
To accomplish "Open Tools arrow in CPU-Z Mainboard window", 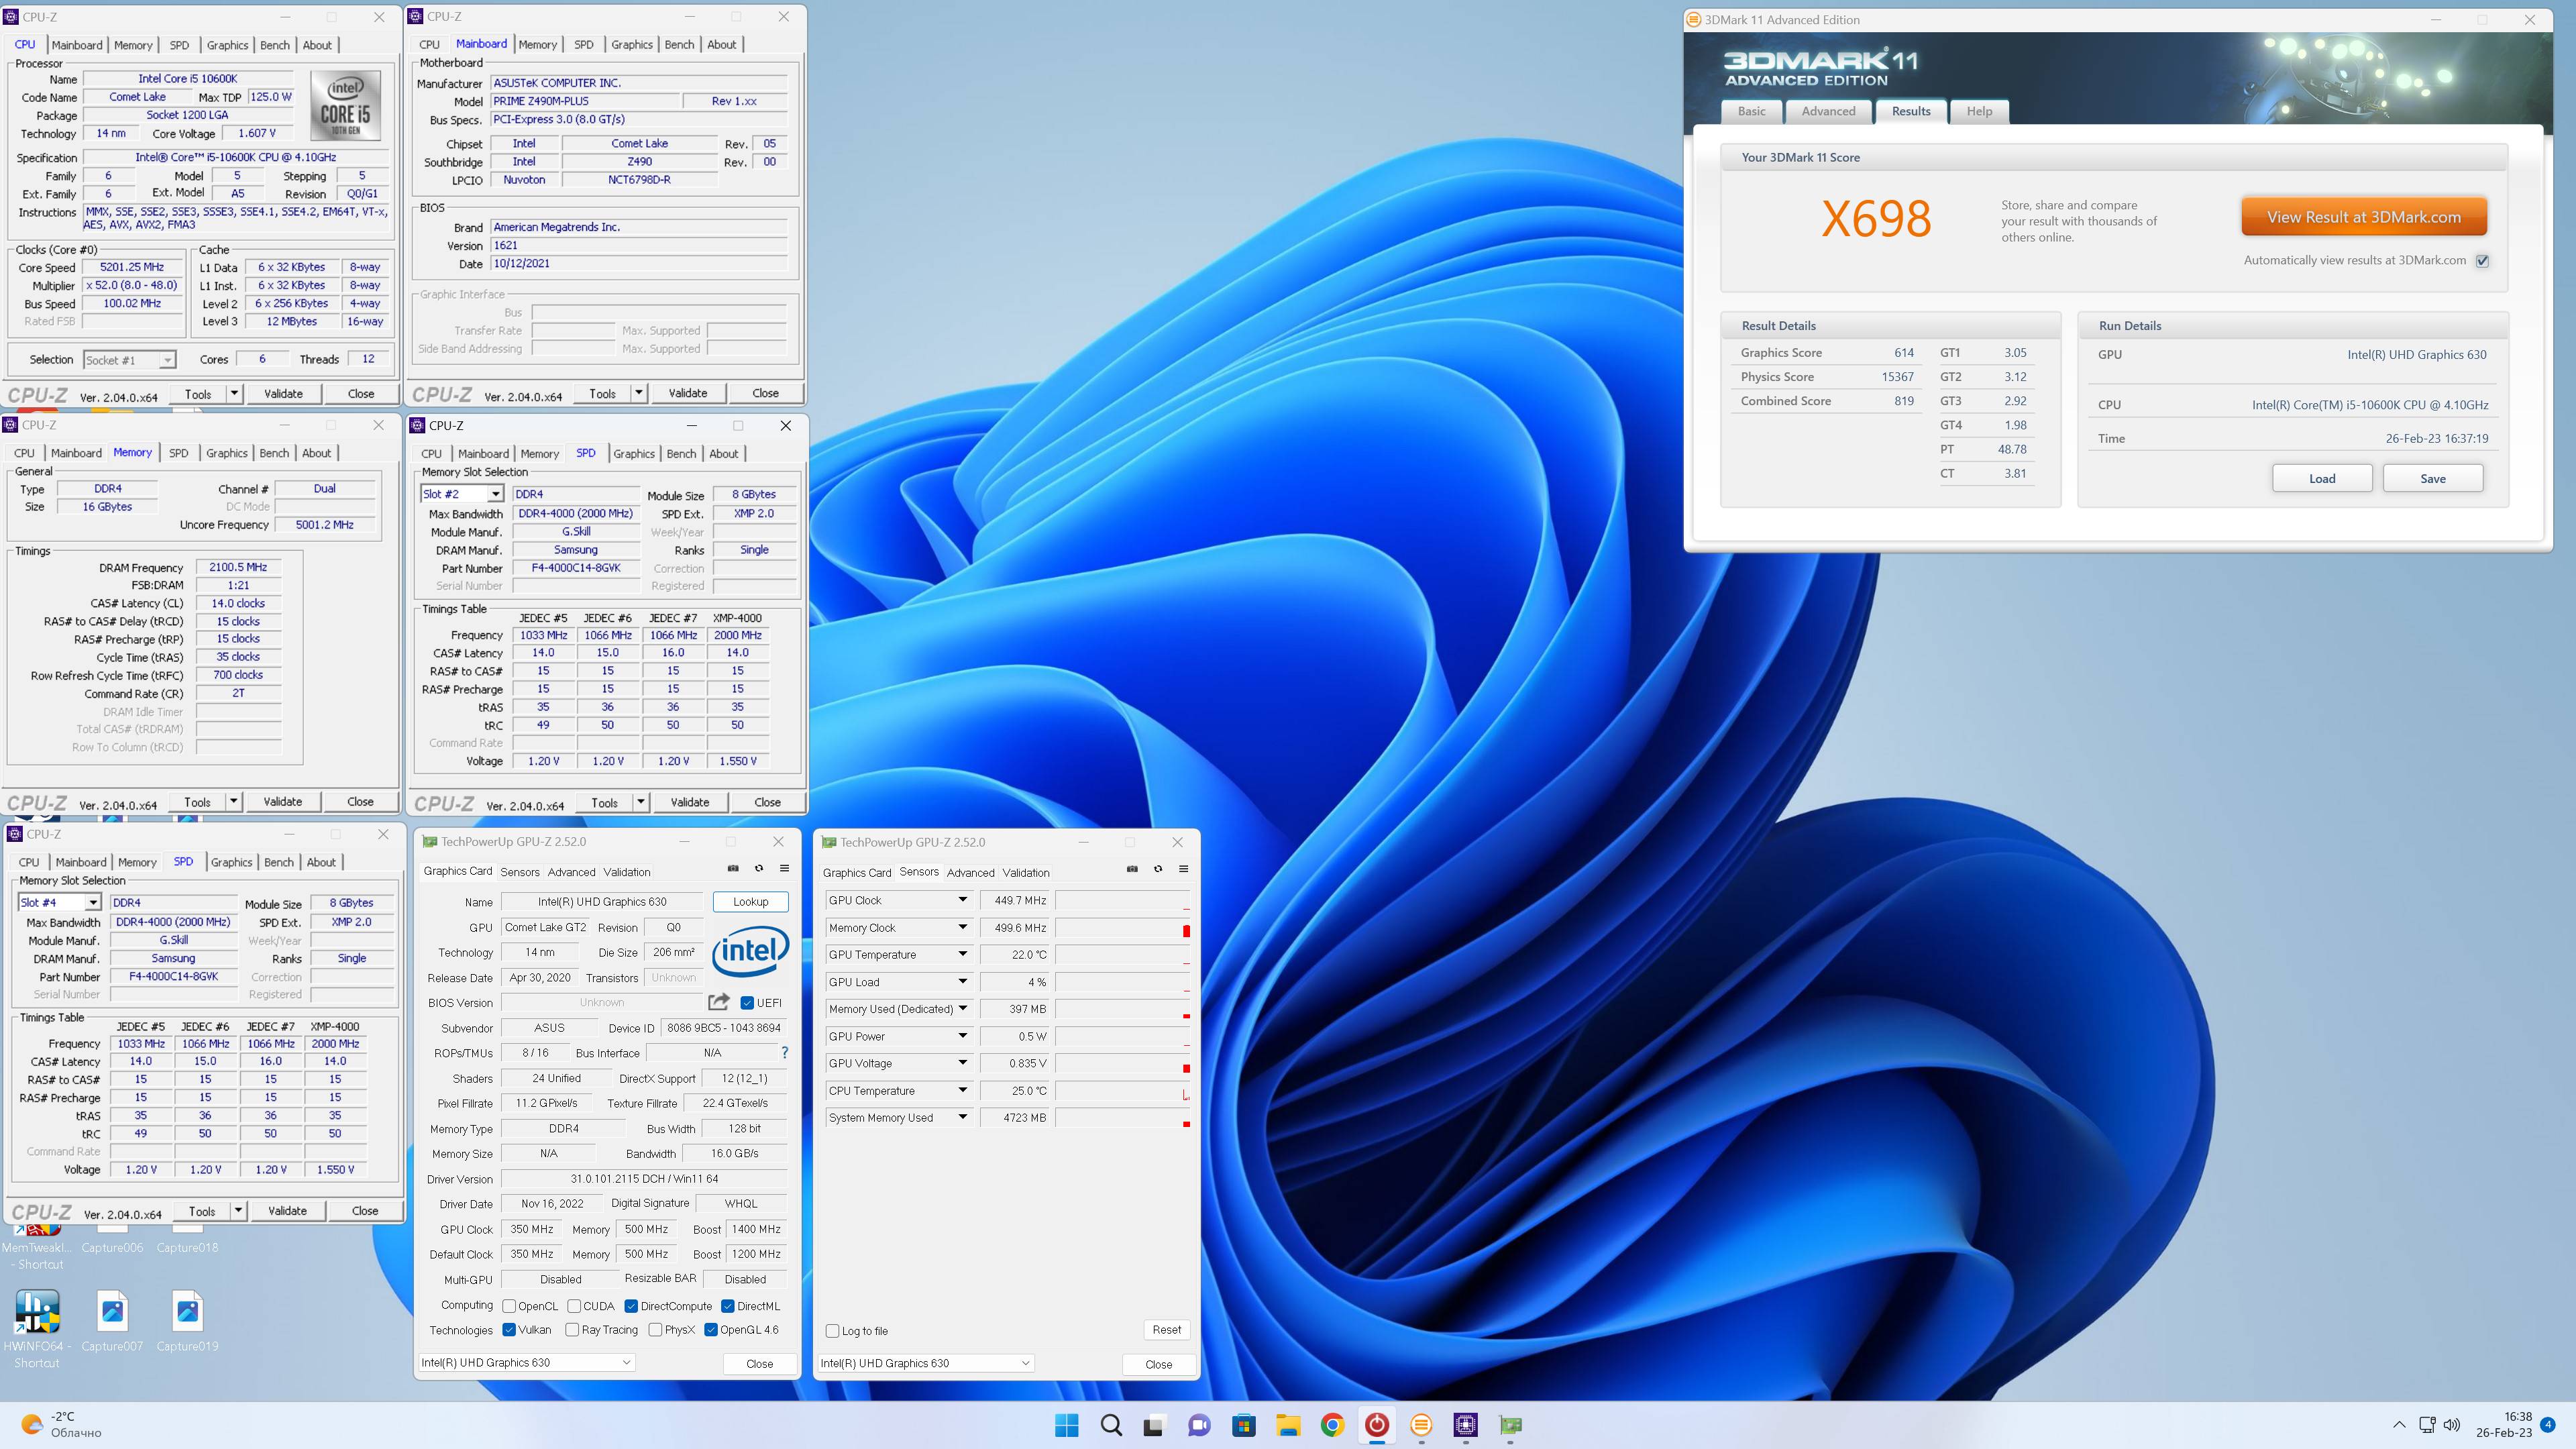I will 638,393.
